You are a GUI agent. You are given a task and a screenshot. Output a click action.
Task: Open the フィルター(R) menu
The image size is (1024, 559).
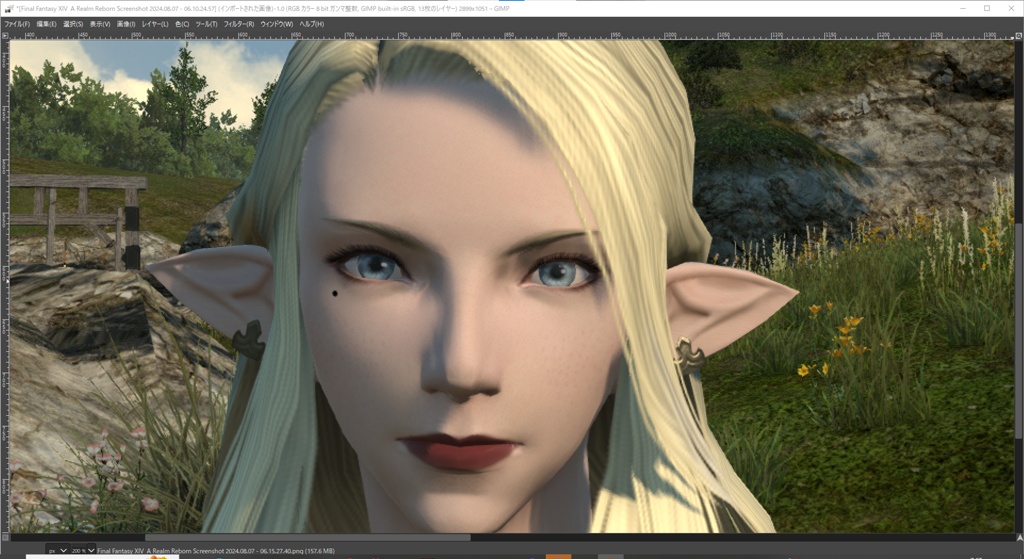tap(238, 24)
